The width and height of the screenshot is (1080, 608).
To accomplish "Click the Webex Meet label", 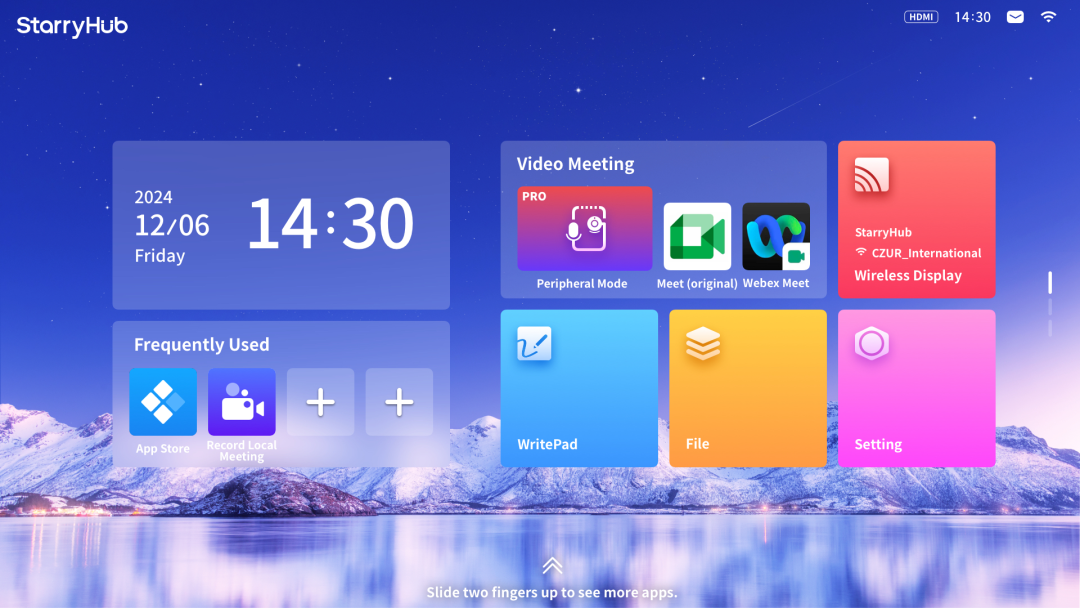I will click(776, 283).
